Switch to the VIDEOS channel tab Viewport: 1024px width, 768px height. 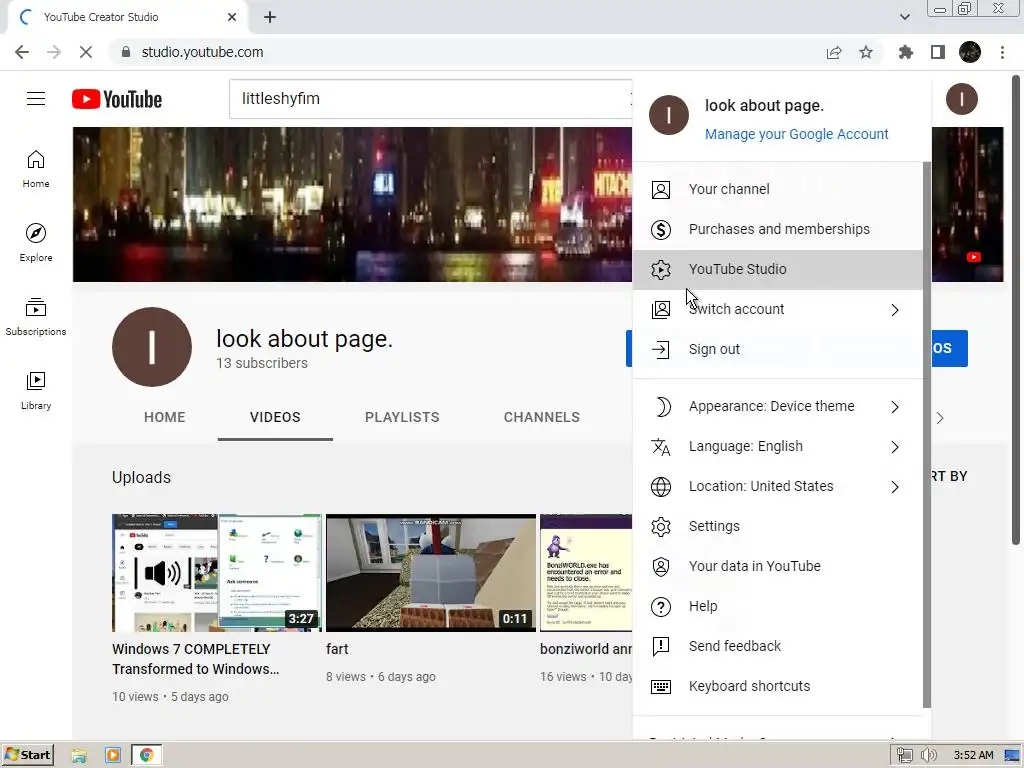275,417
